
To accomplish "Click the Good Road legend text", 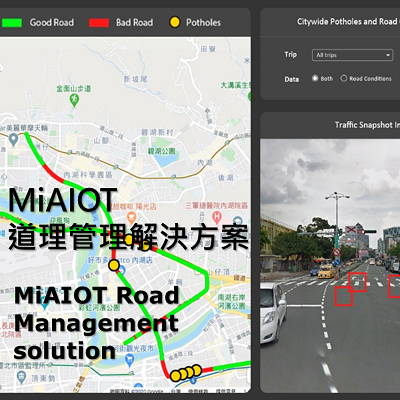I will pos(52,23).
